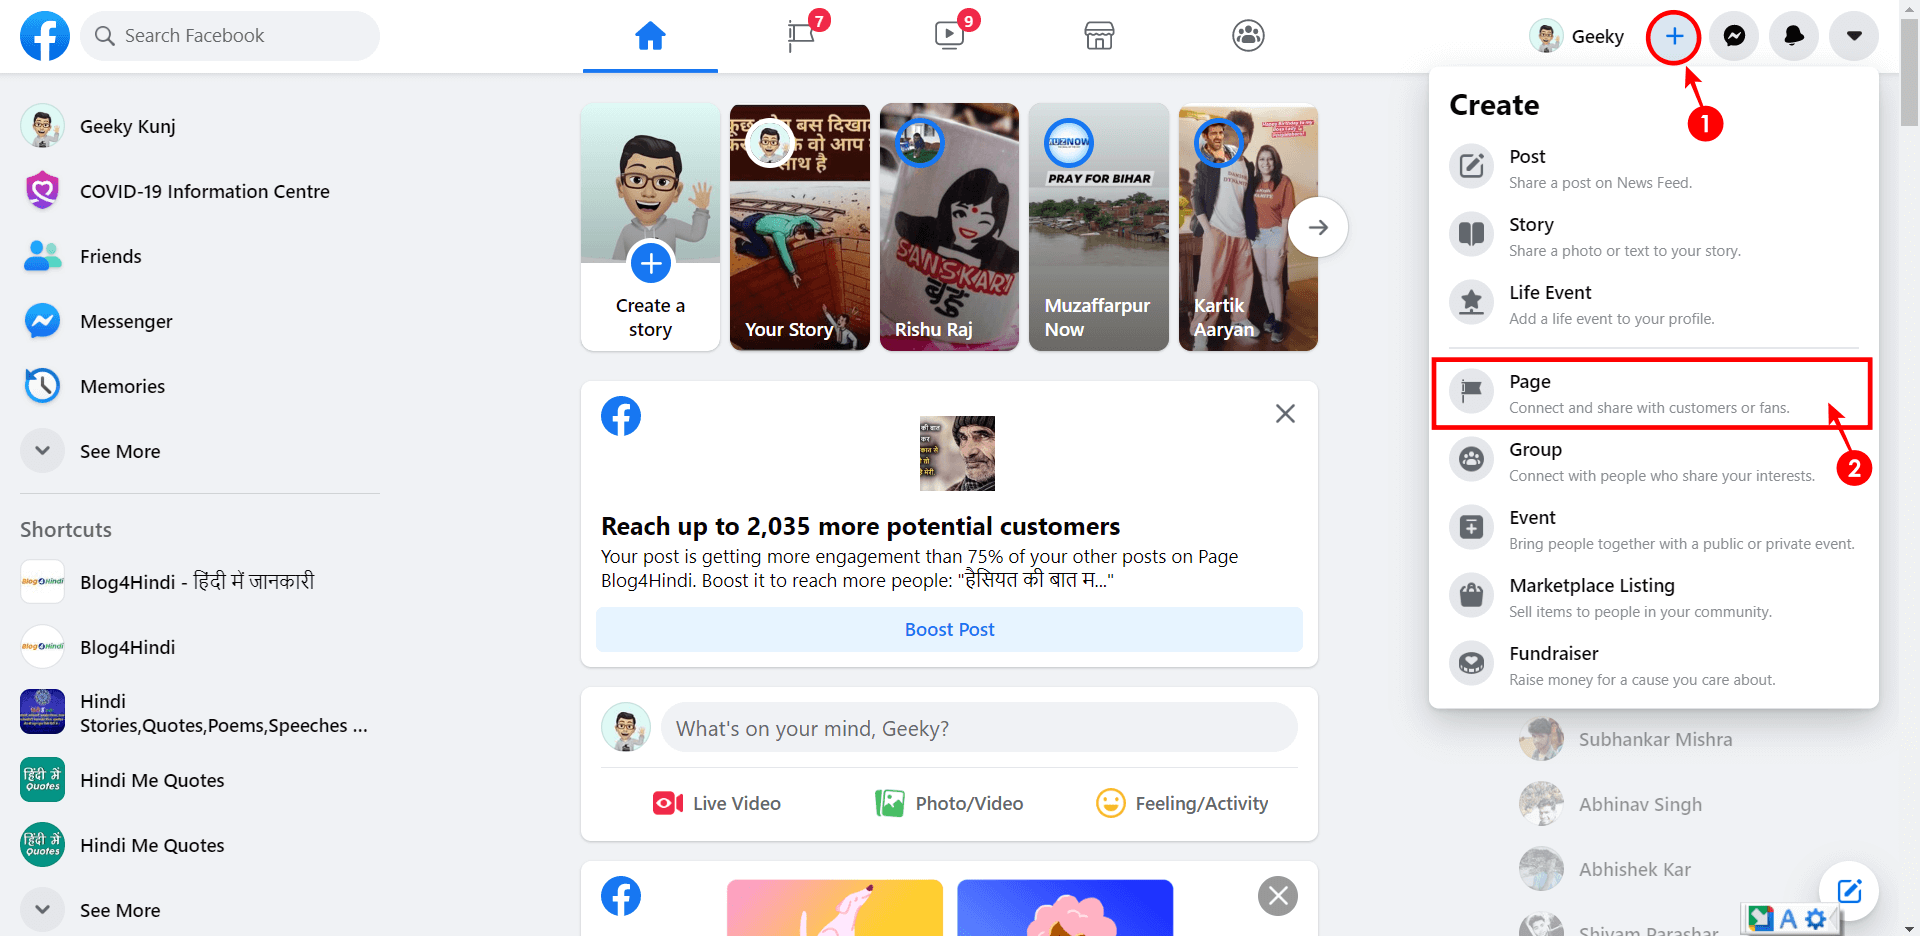Screen dimensions: 1920x936
Task: Open the Messenger icon in top bar
Action: click(1734, 36)
